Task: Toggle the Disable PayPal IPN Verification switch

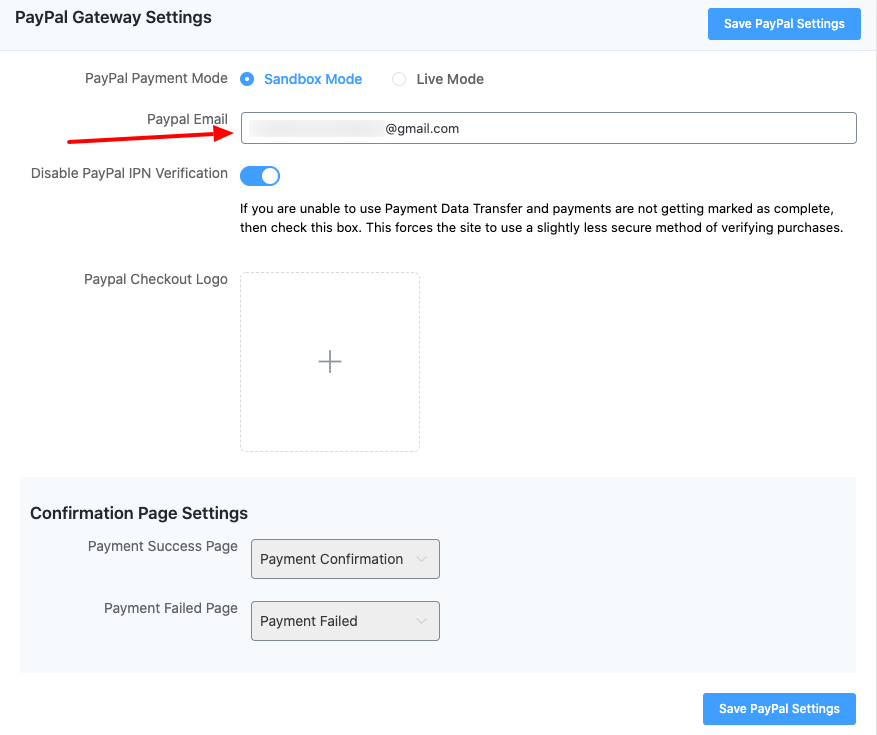Action: 260,176
